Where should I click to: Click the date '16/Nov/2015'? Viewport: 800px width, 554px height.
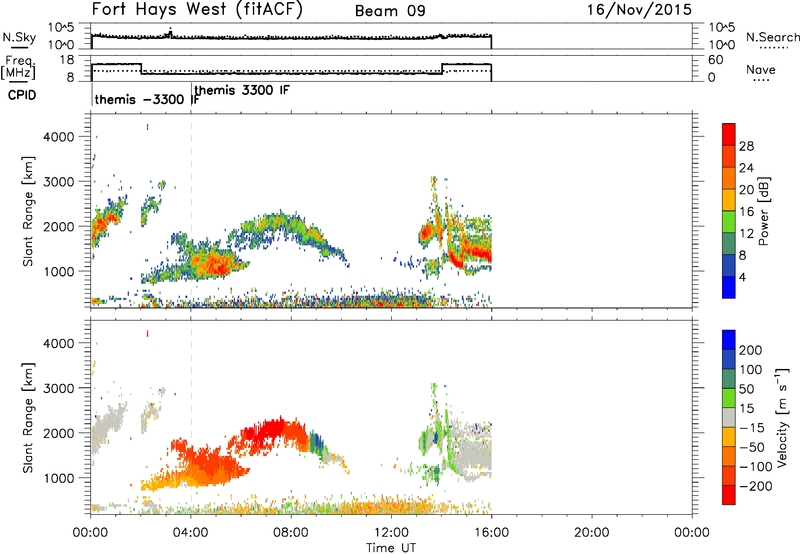point(639,10)
